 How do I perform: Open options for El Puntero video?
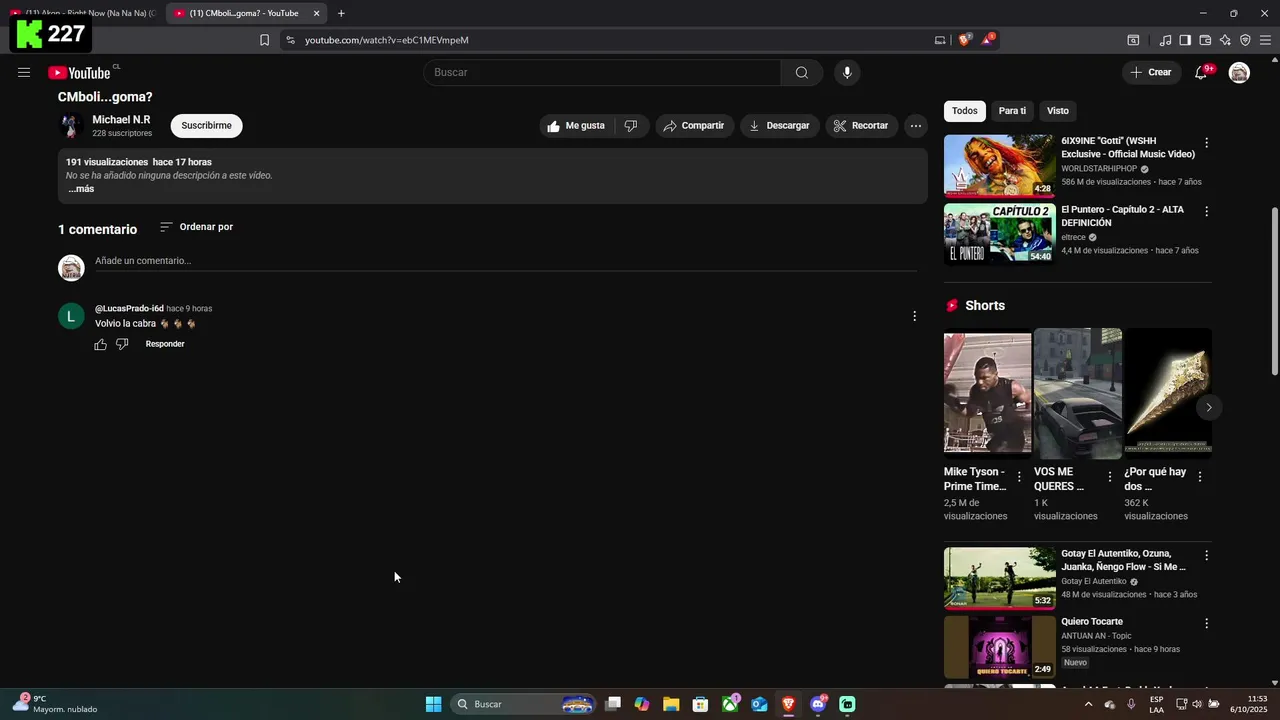pyautogui.click(x=1206, y=211)
